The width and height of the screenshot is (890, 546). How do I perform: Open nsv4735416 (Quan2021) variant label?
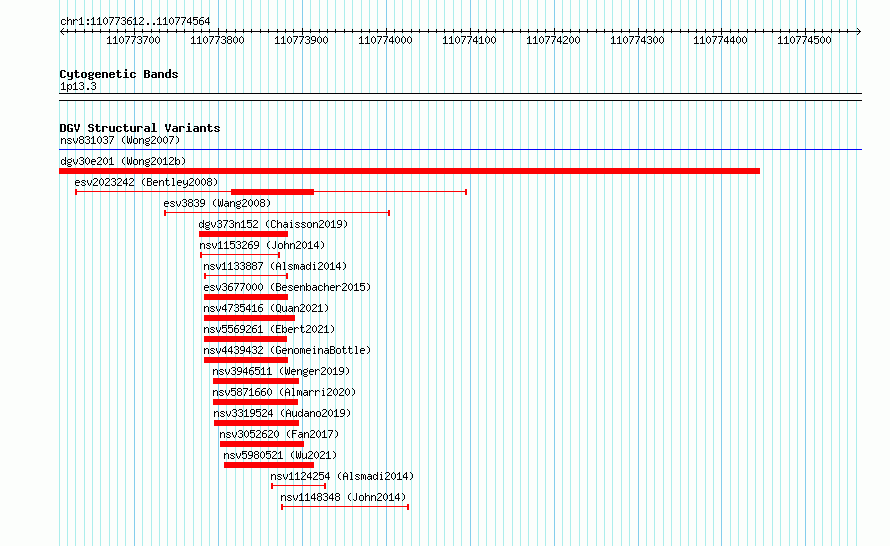[x=266, y=308]
